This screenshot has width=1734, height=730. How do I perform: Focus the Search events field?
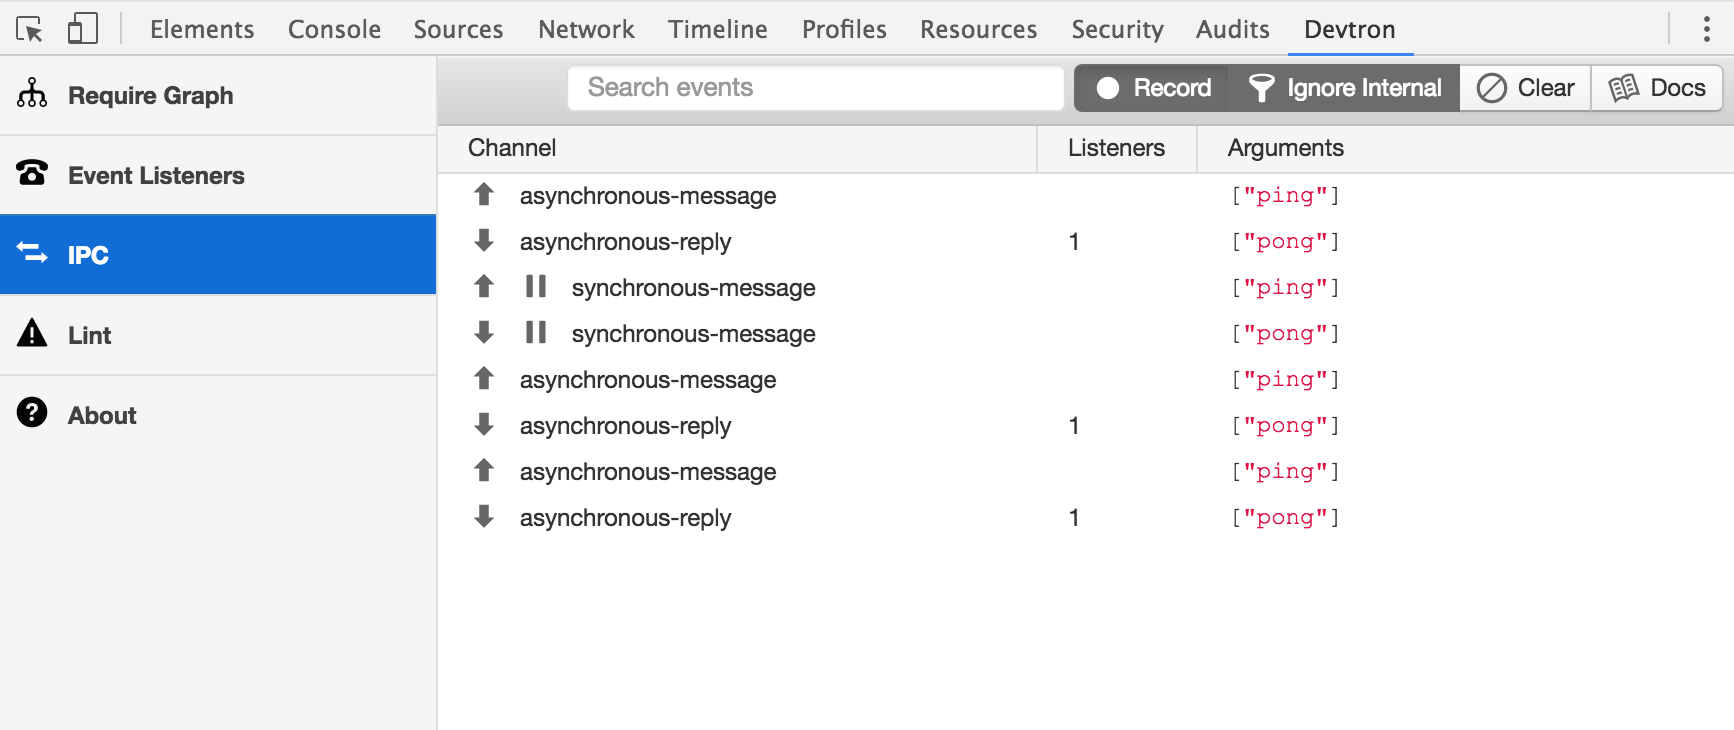coord(816,88)
